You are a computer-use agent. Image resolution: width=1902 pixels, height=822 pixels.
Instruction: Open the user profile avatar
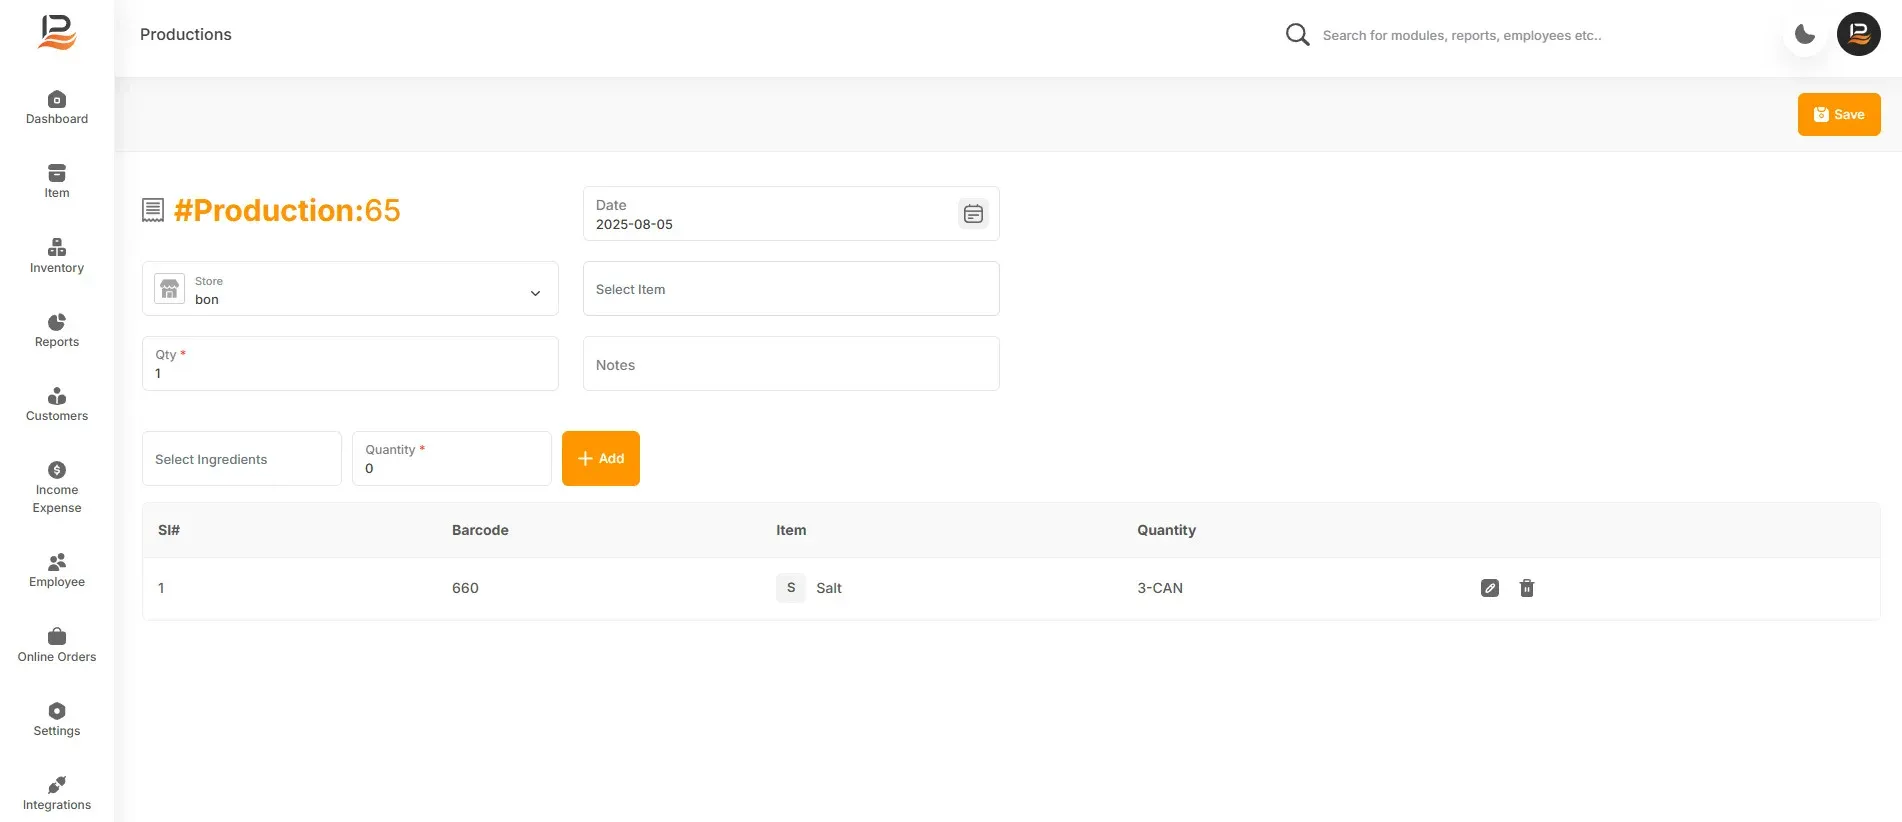(x=1859, y=34)
